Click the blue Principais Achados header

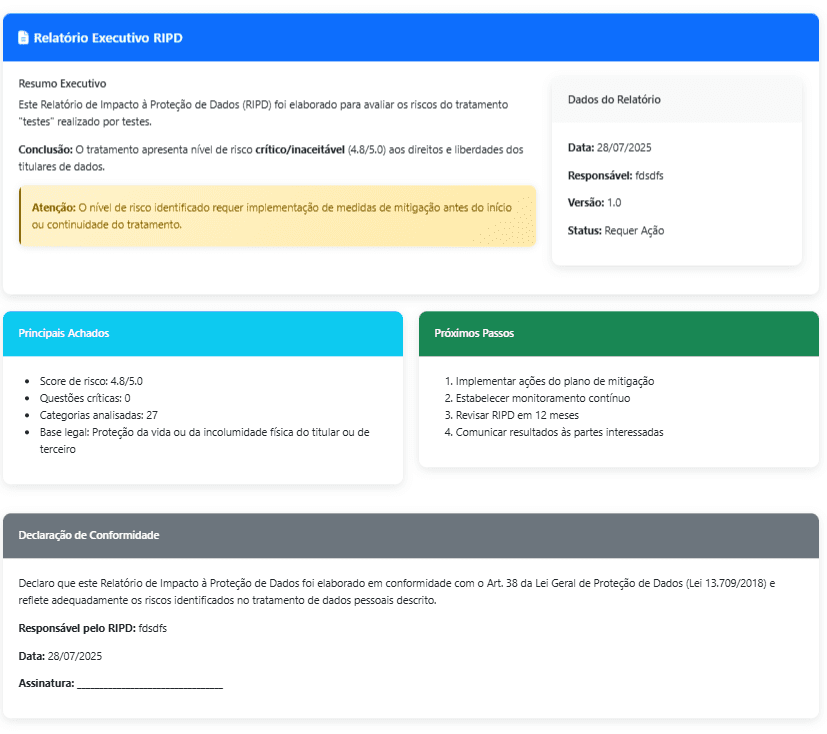tap(203, 333)
